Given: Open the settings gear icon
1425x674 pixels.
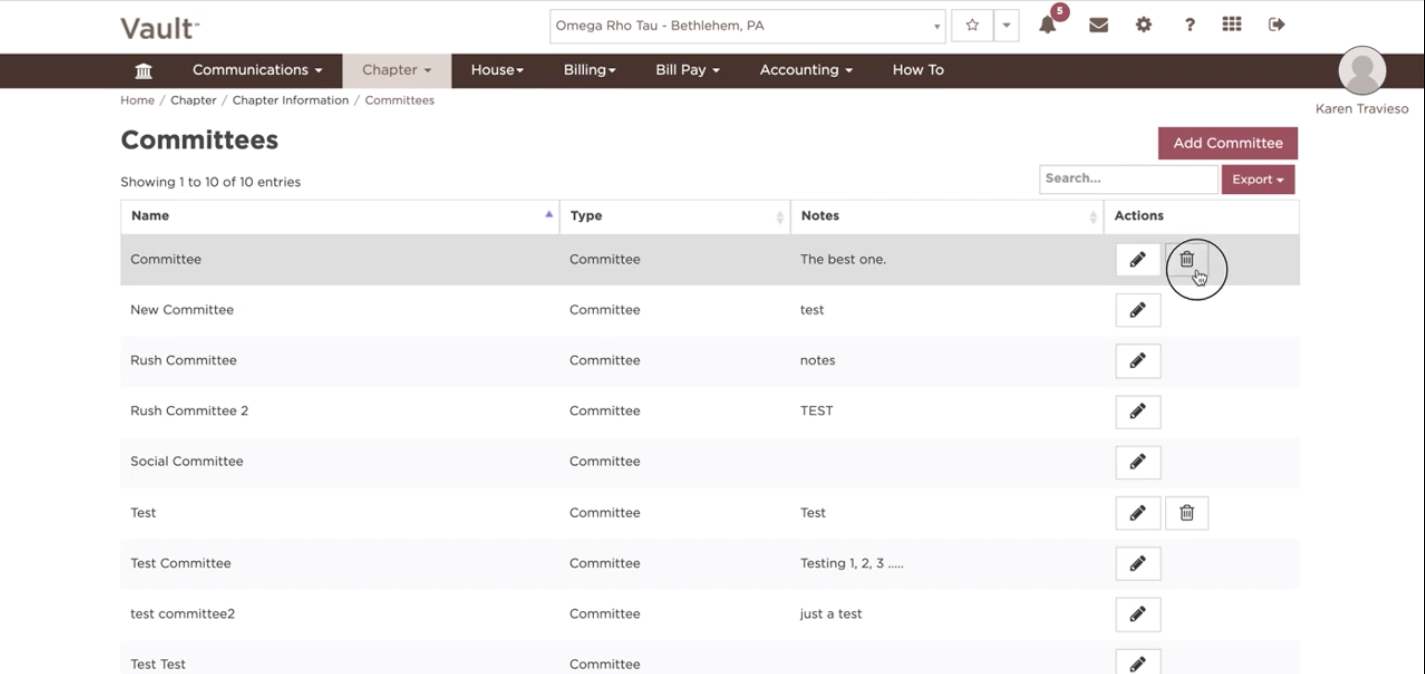Looking at the screenshot, I should [x=1143, y=25].
